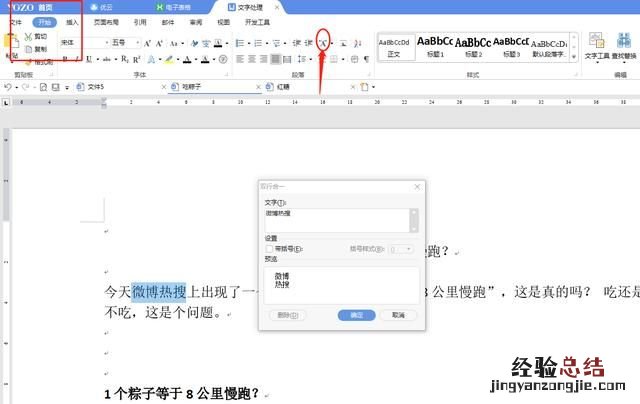Click the superscript R² icon

tap(137, 59)
